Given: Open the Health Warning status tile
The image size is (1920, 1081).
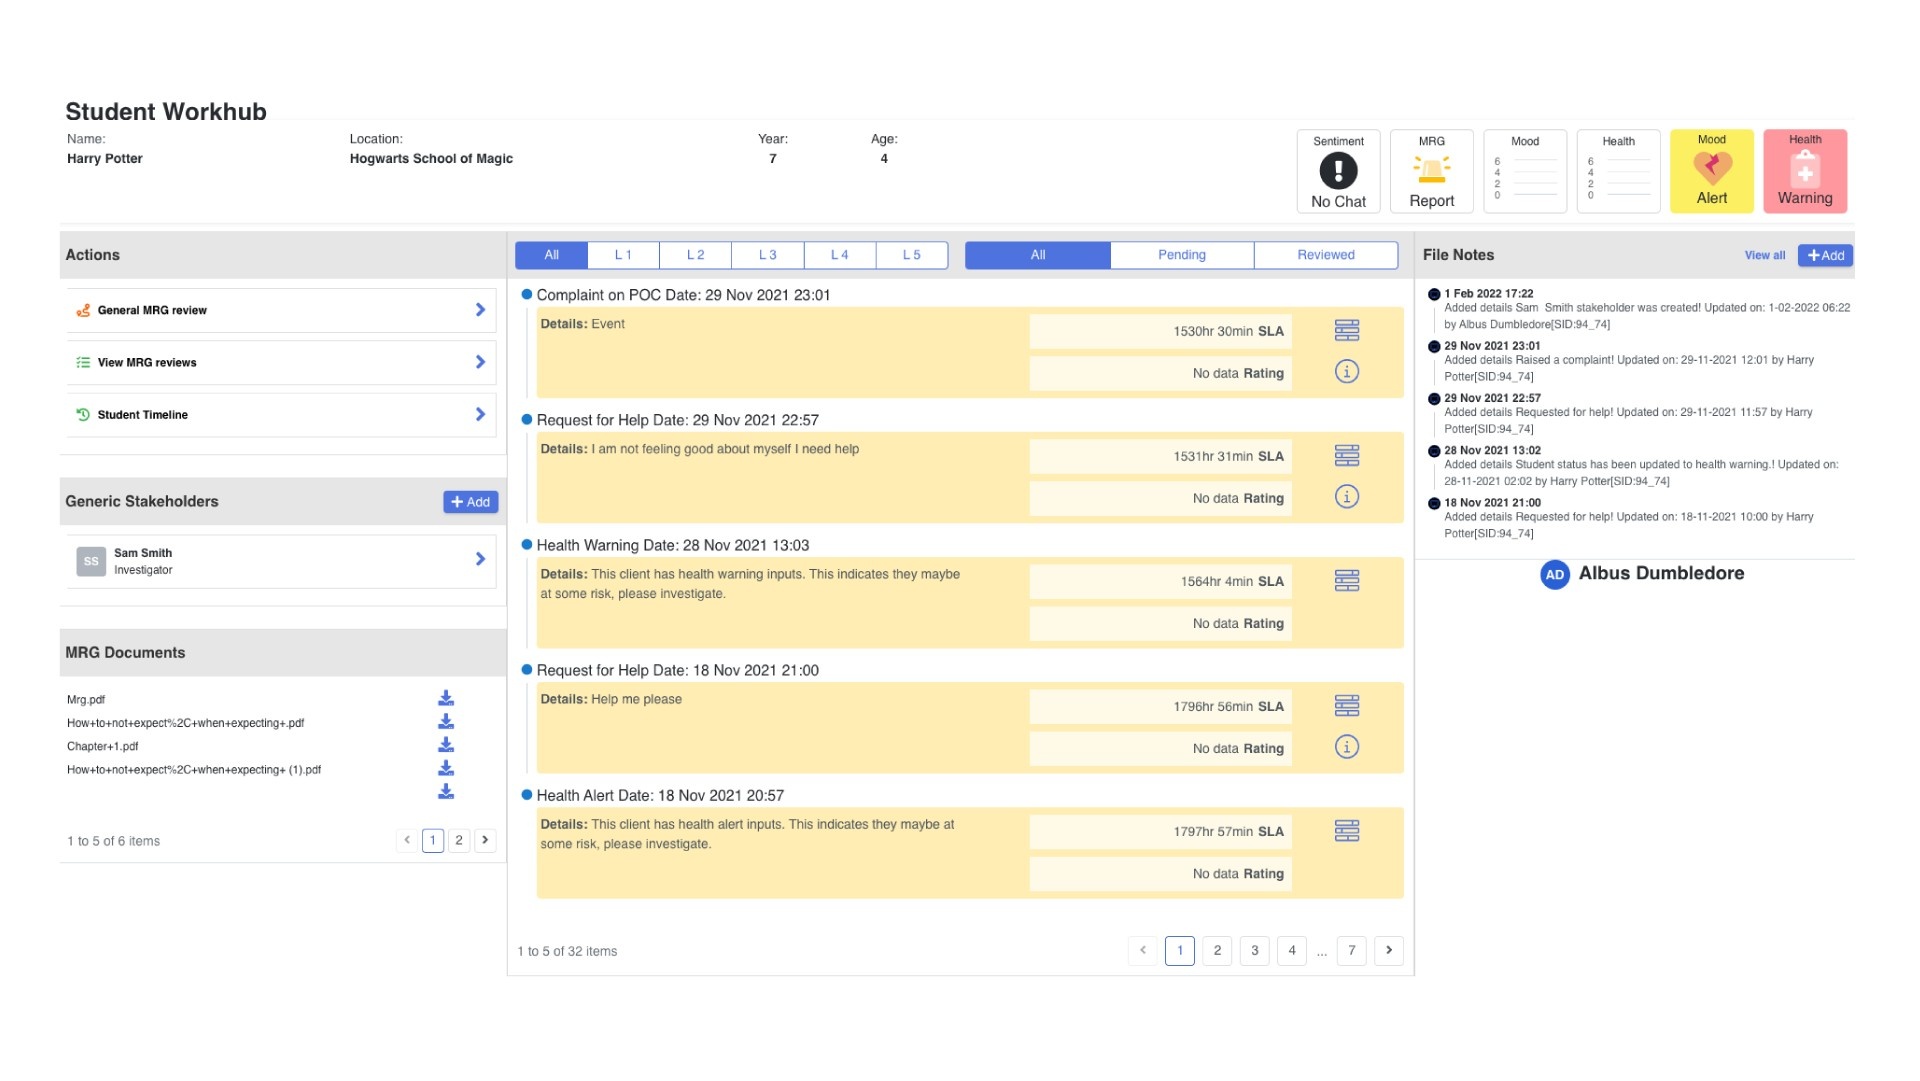Looking at the screenshot, I should (1804, 171).
